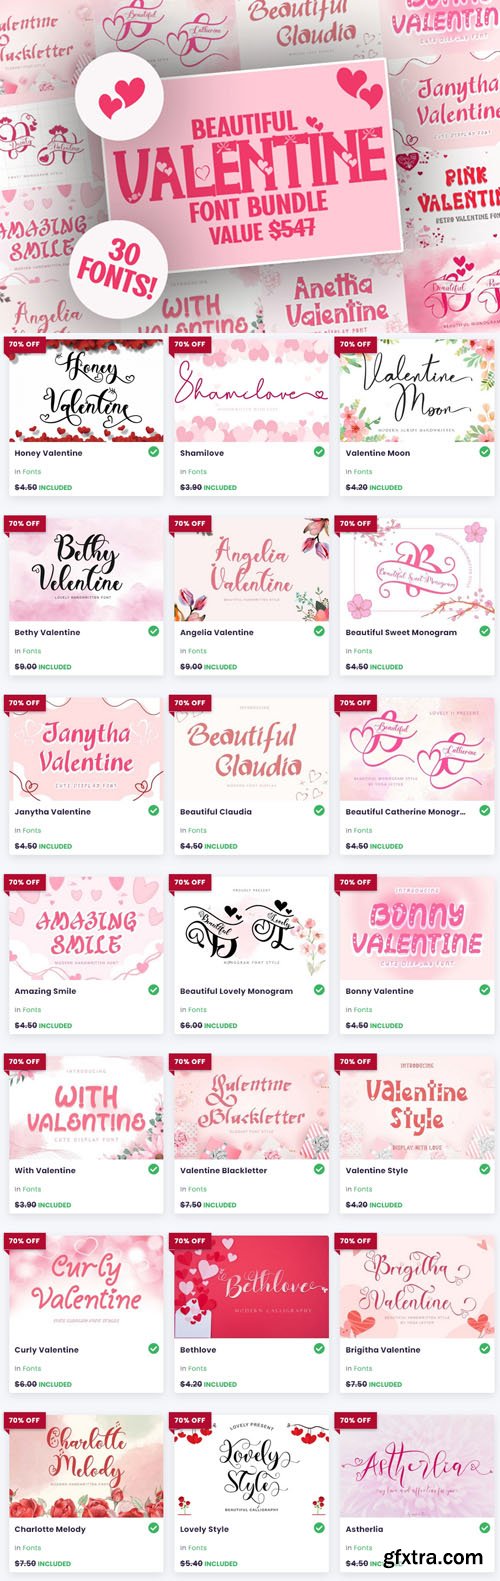Open the Amazing Smile font preview image
Image resolution: width=500 pixels, height=1581 pixels.
click(86, 928)
